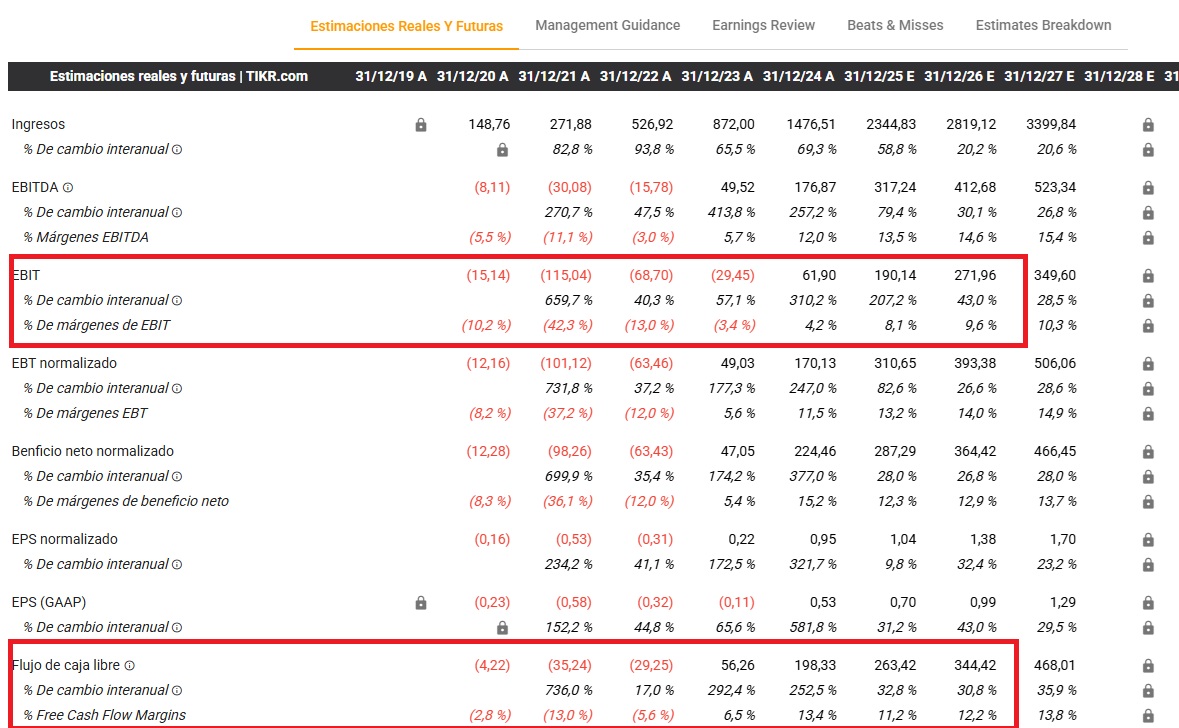Click the lock icon in the EPS (GAAP) row under 31/12/19

click(x=421, y=603)
